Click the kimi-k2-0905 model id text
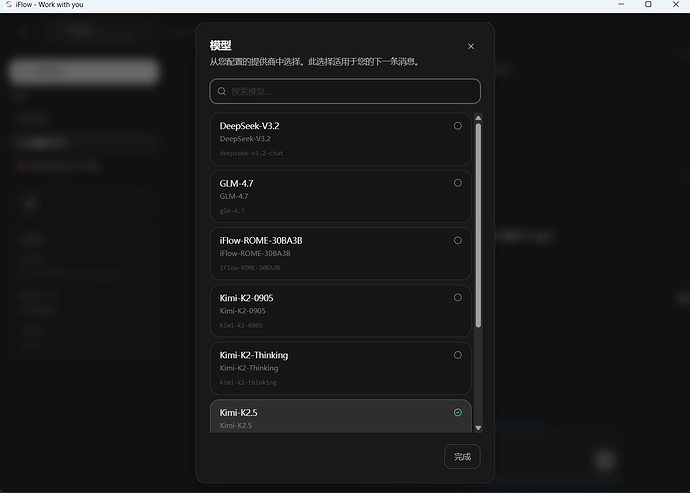 coord(241,325)
